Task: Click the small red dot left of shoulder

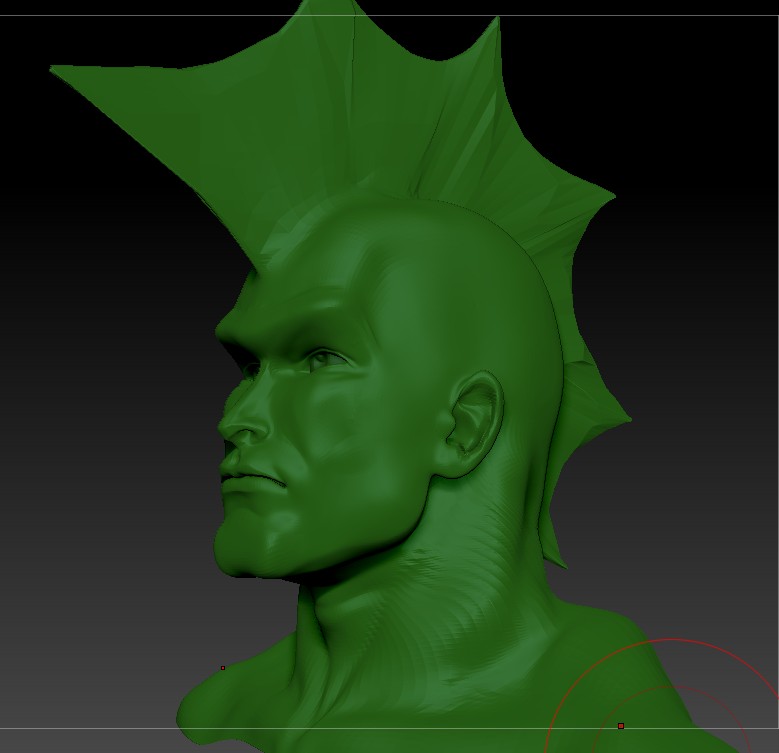Action: coord(223,667)
